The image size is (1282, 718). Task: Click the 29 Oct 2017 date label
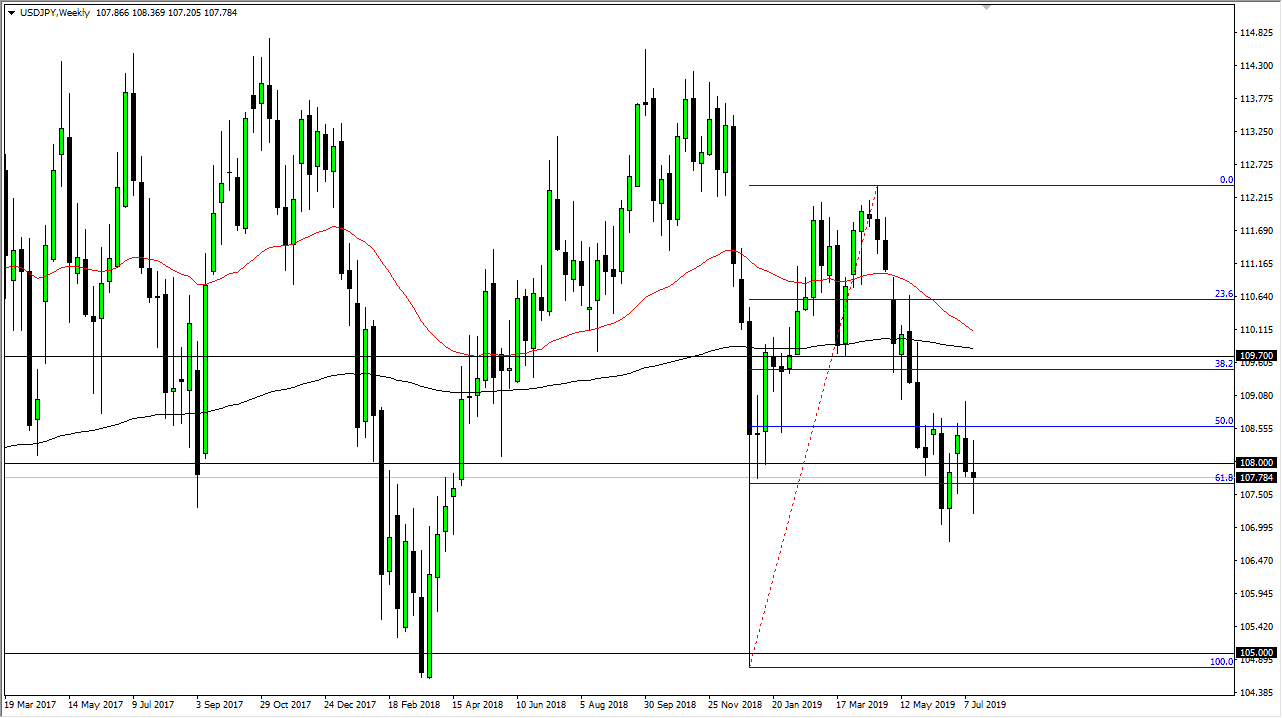(285, 704)
